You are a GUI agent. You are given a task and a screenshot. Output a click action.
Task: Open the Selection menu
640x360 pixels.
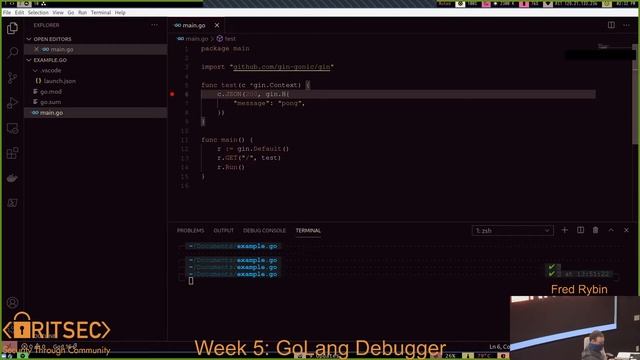[38, 13]
